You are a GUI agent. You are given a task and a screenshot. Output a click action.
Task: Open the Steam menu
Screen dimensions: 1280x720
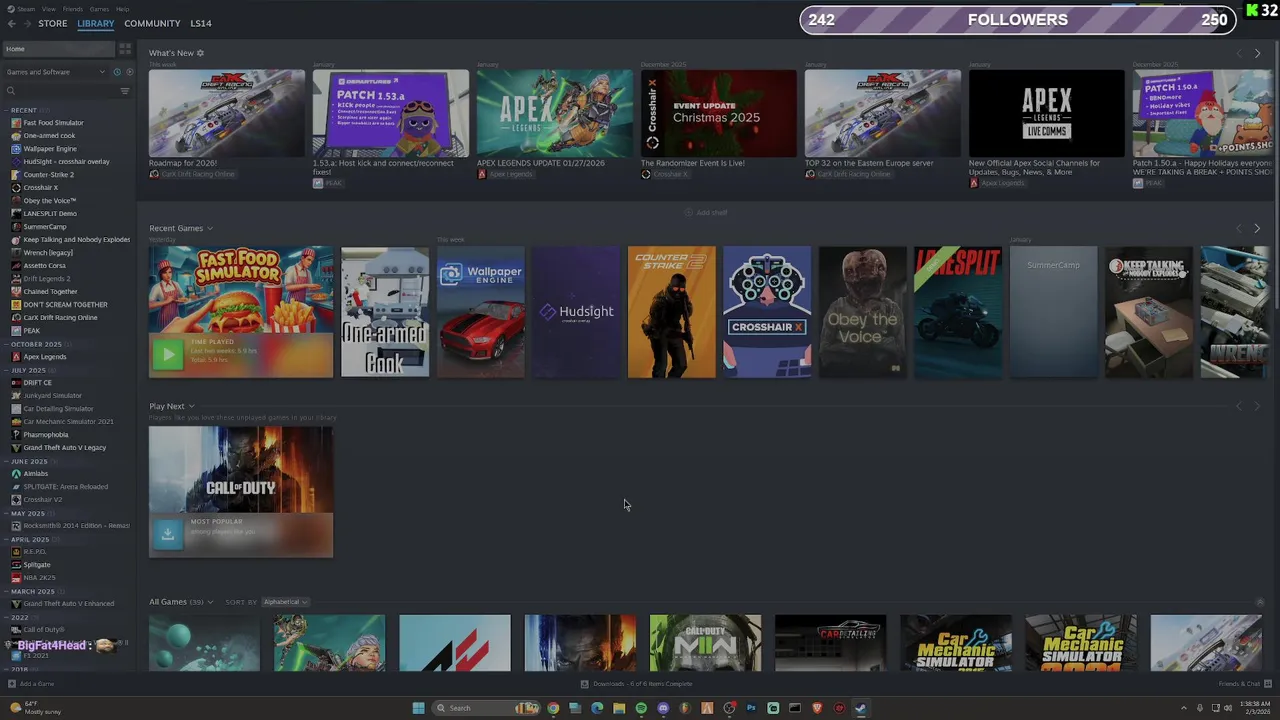point(24,8)
